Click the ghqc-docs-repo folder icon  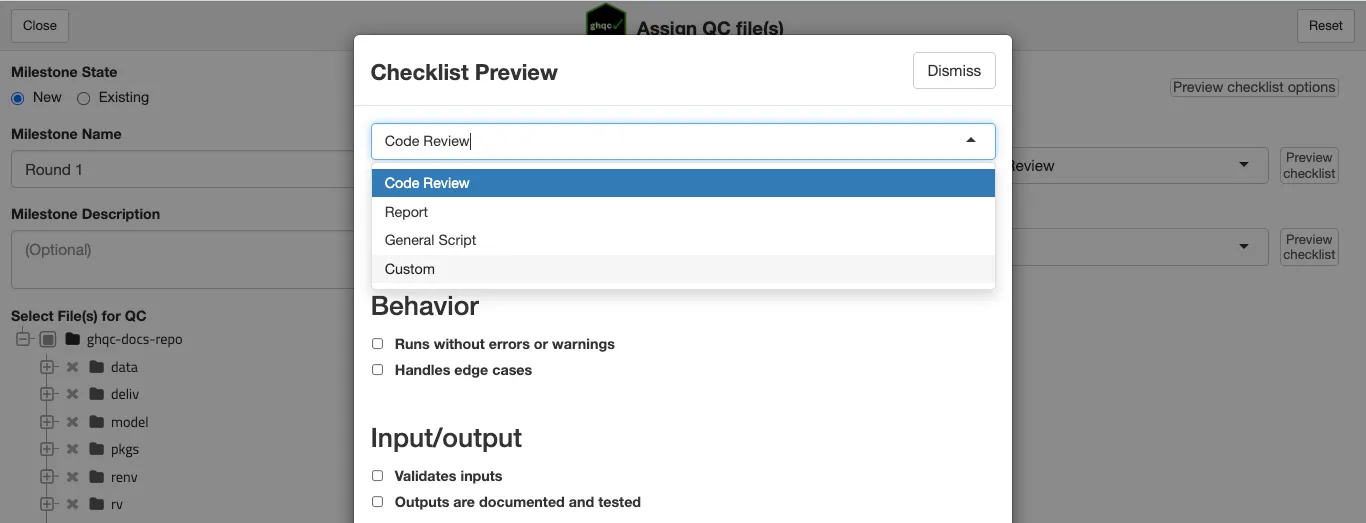72,339
